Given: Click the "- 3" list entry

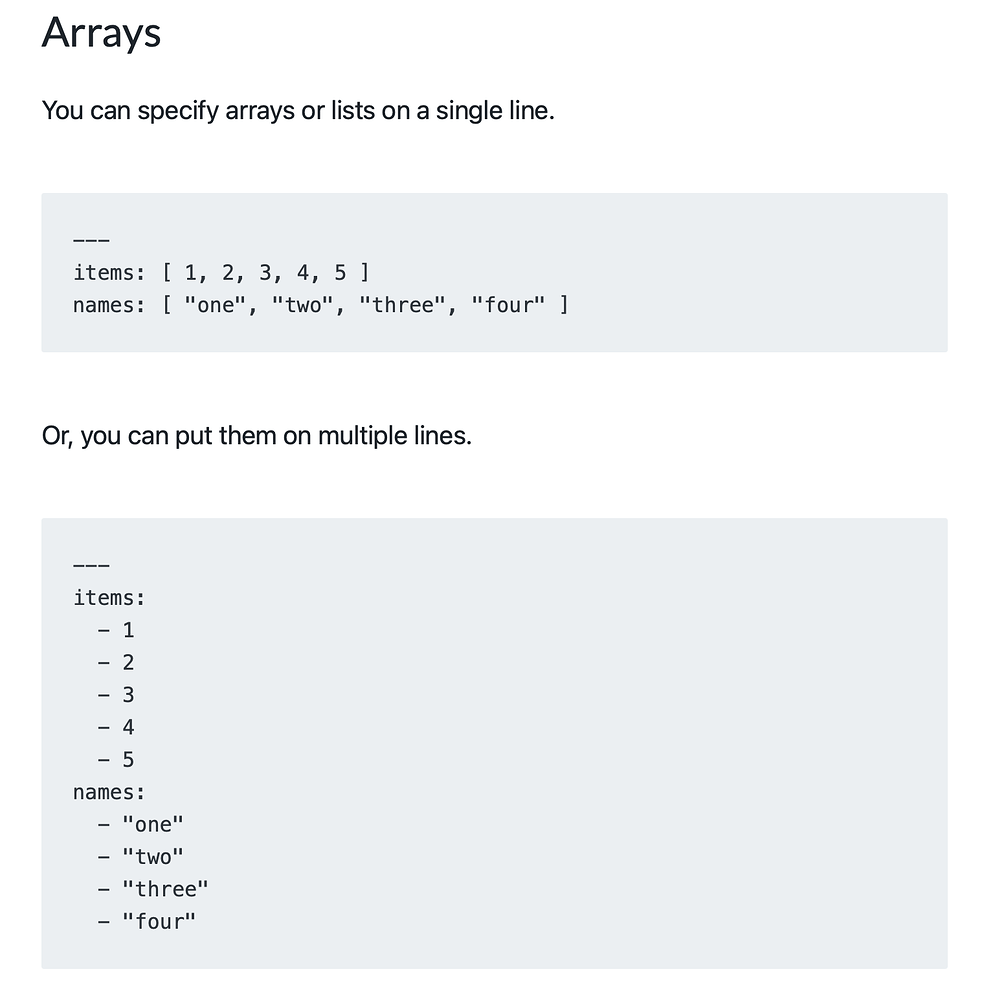Looking at the screenshot, I should point(116,695).
